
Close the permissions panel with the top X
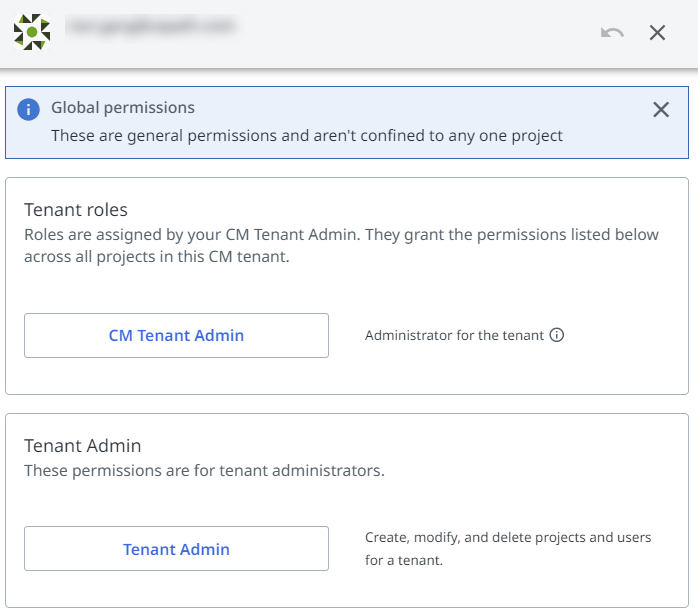pos(657,33)
